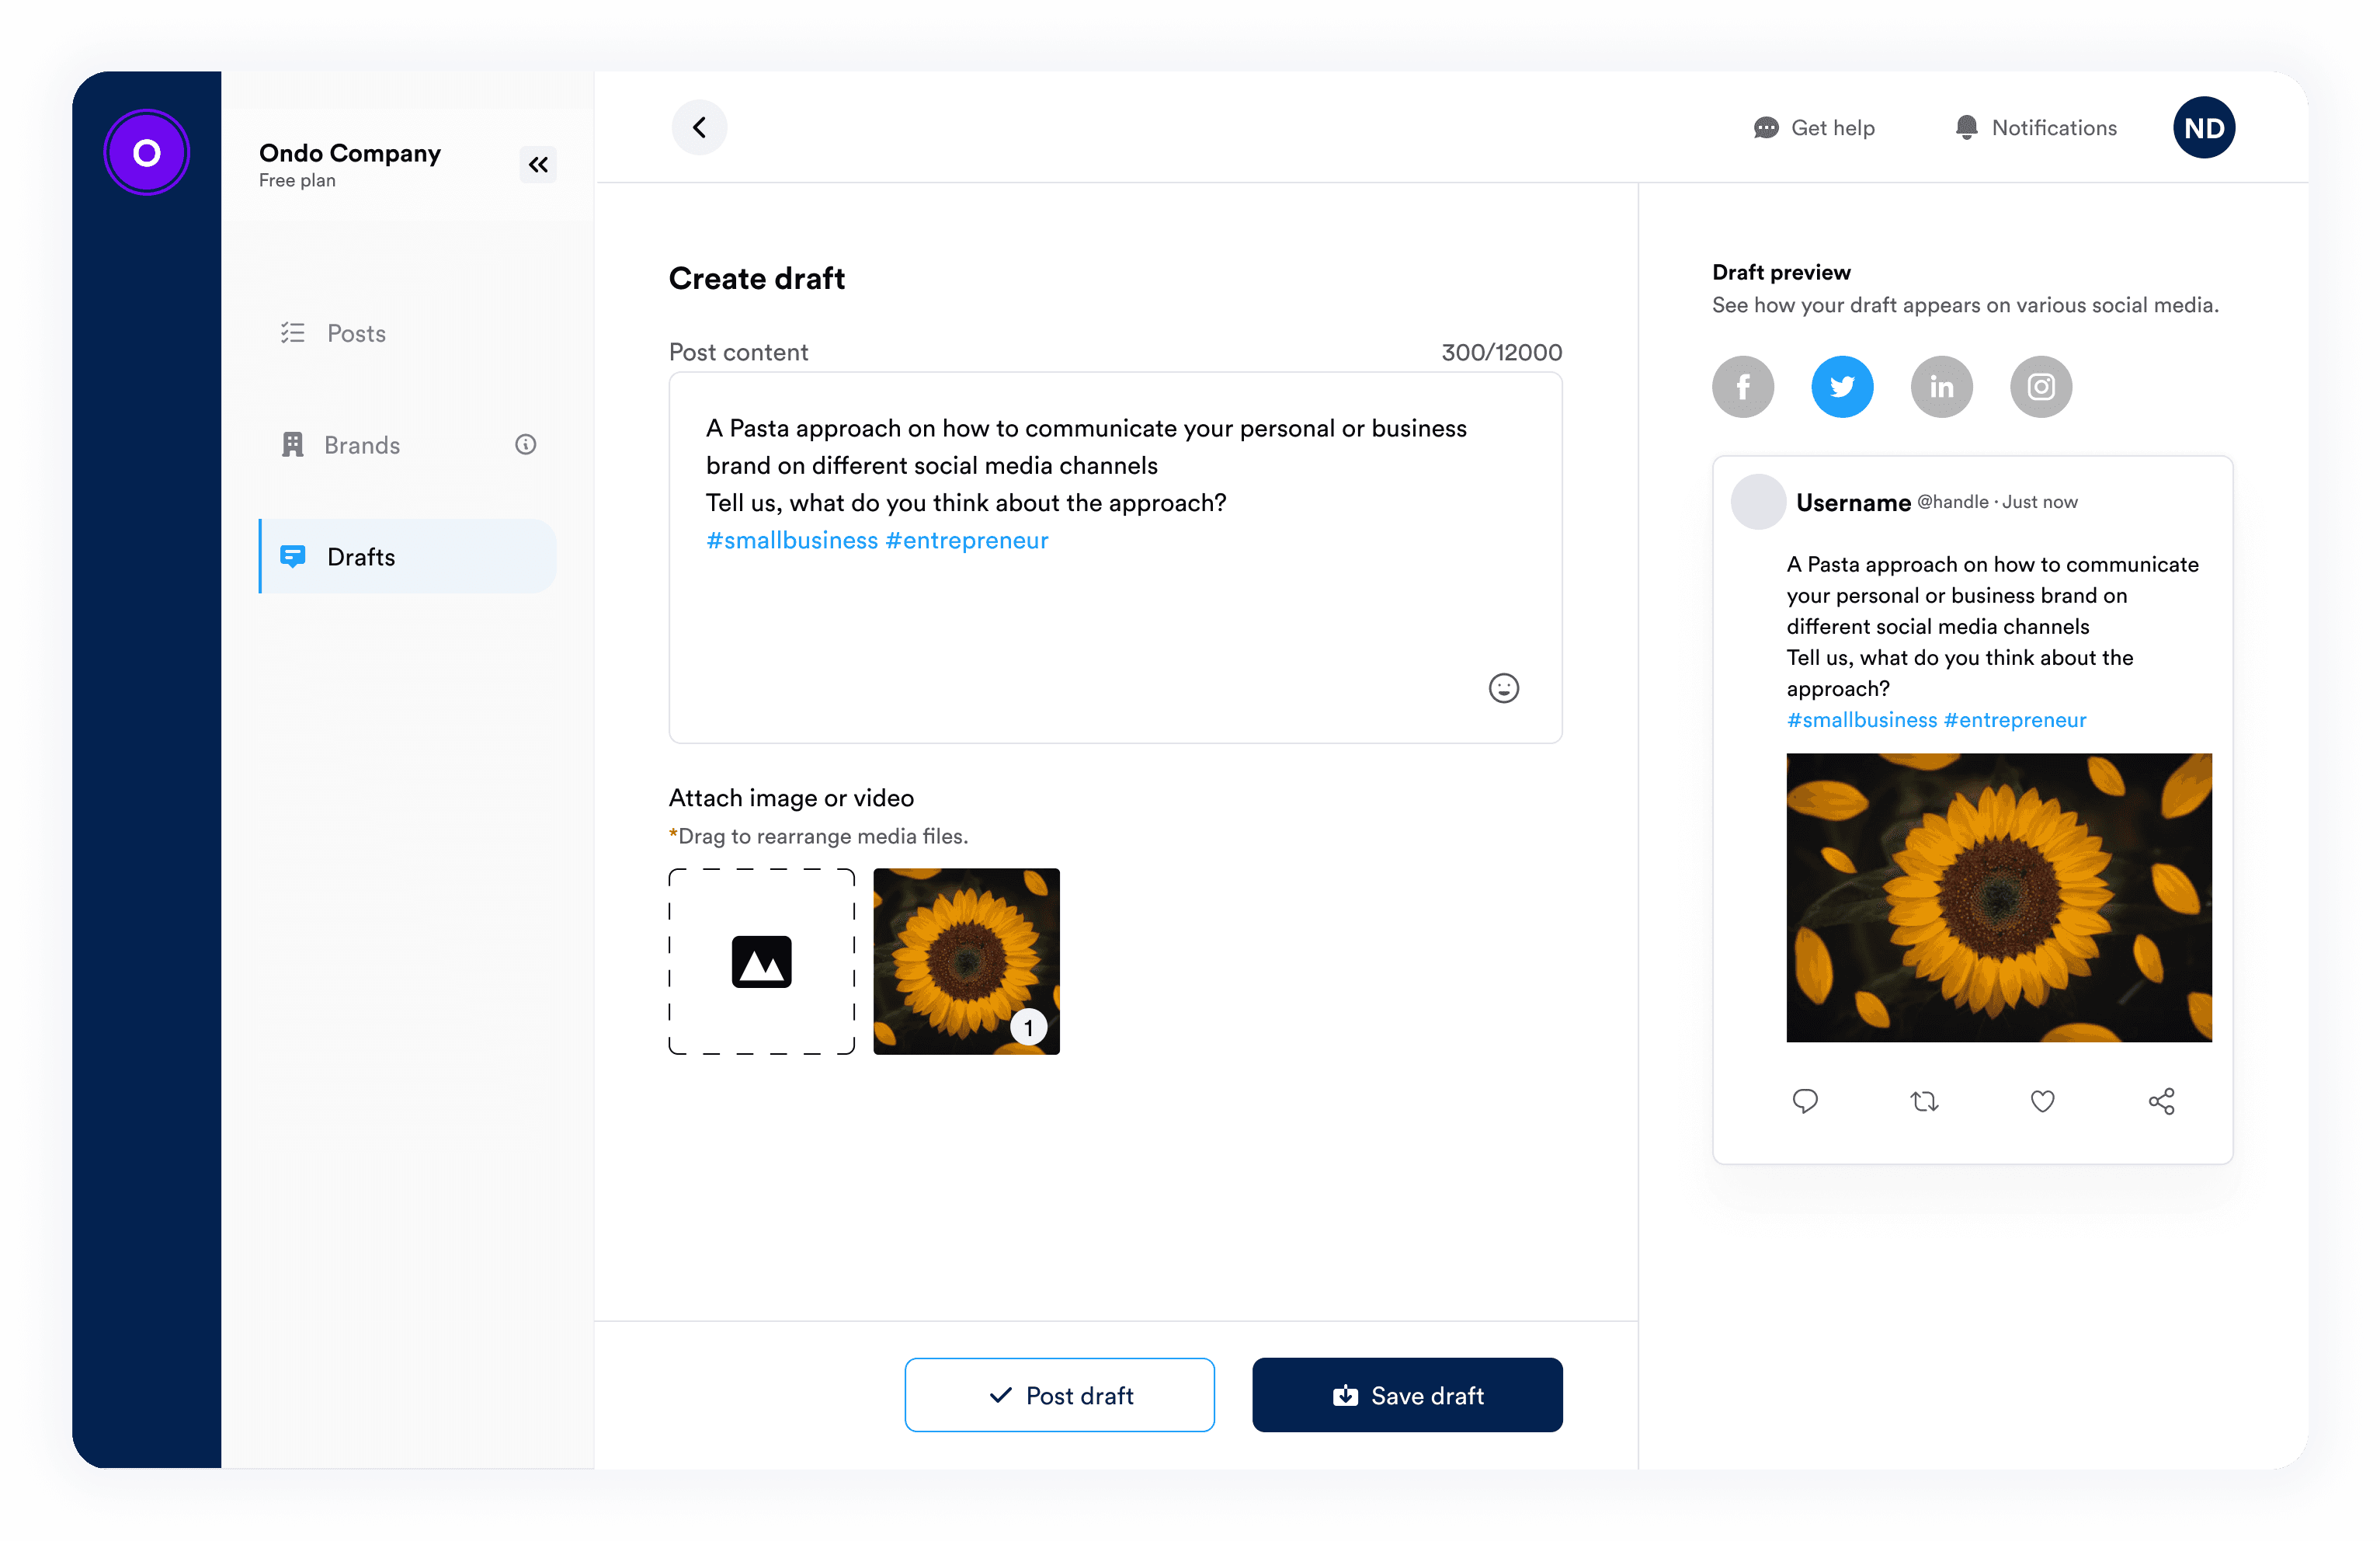Switch preview to Facebook icon
This screenshot has width=2380, height=1541.
(x=1742, y=387)
